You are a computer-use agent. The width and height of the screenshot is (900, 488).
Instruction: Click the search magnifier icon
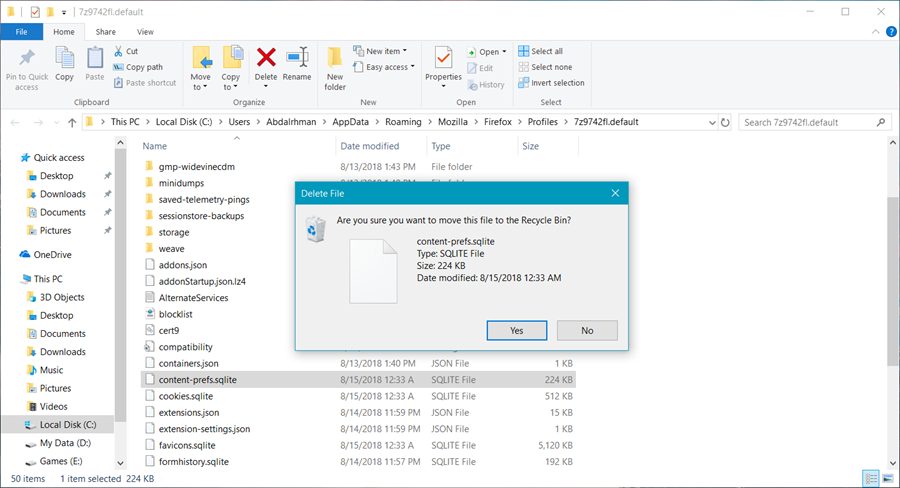point(881,122)
